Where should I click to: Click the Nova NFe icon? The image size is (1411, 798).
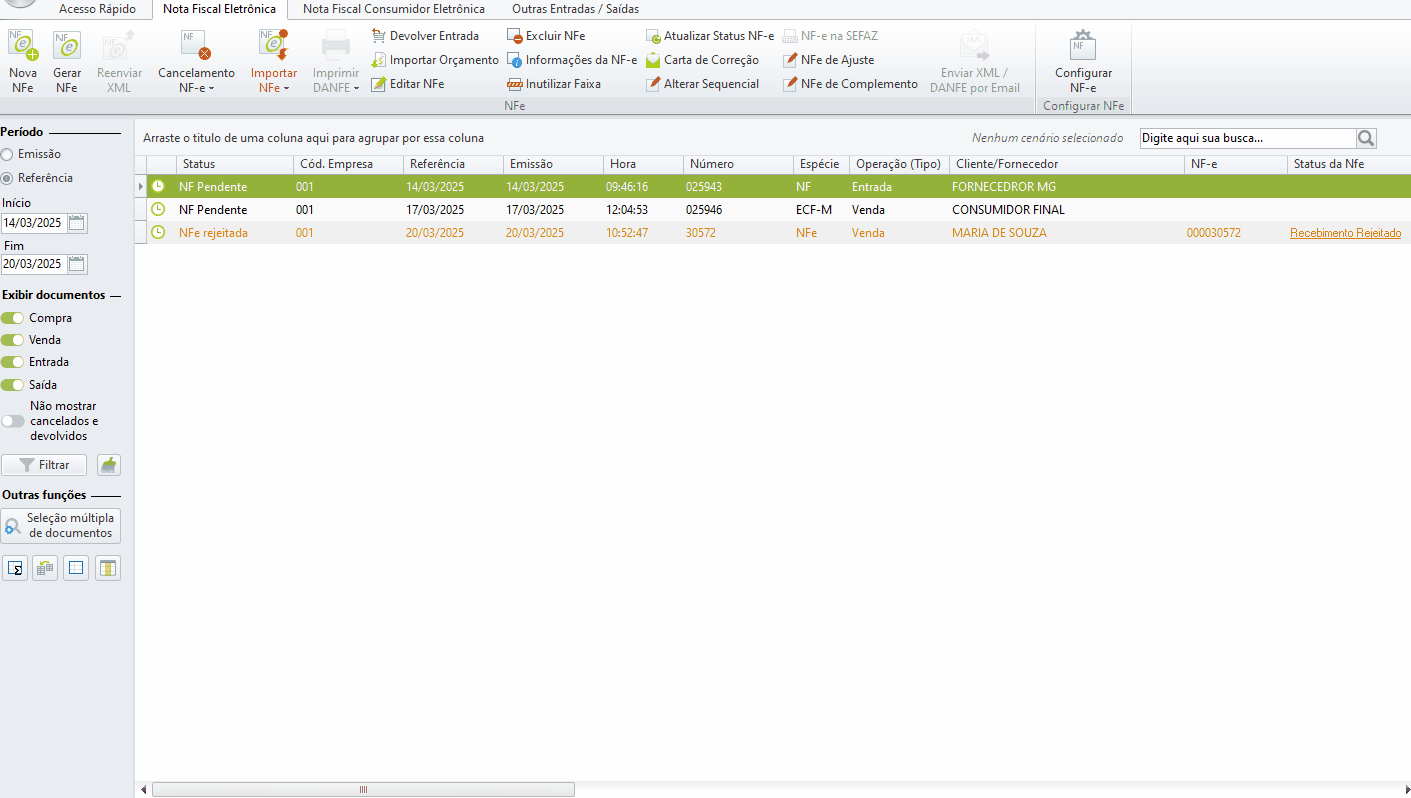click(23, 46)
